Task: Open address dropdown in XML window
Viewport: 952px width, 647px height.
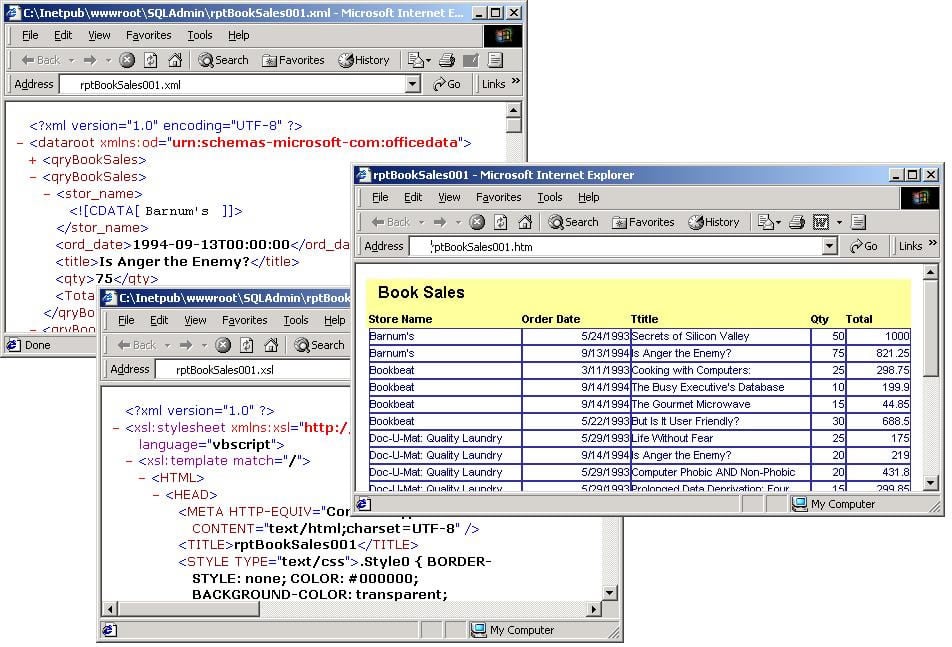Action: (413, 84)
